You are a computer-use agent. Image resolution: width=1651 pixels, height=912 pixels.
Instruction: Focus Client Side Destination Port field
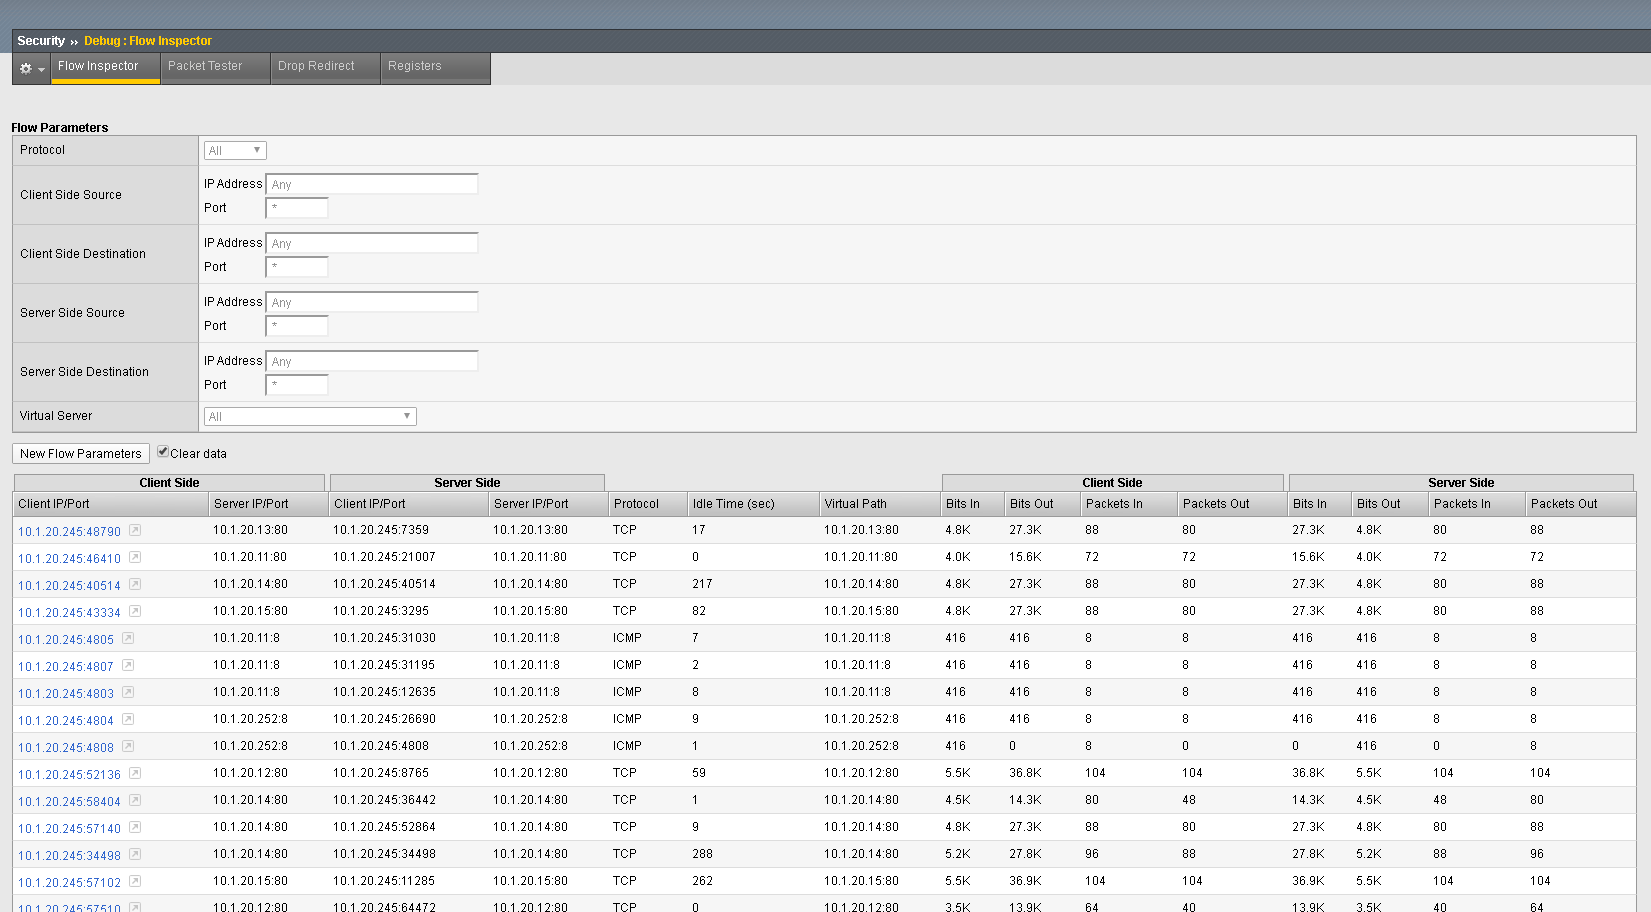point(297,267)
